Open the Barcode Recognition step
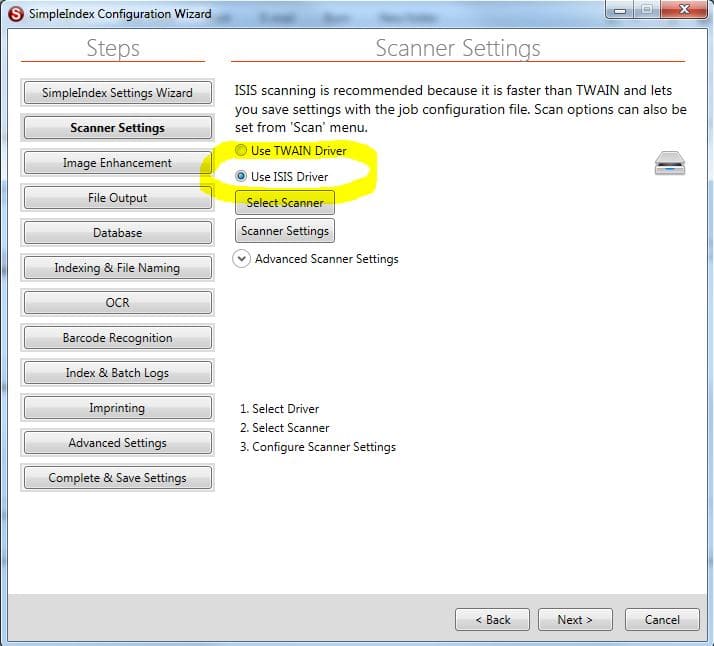This screenshot has height=646, width=714. tap(117, 338)
